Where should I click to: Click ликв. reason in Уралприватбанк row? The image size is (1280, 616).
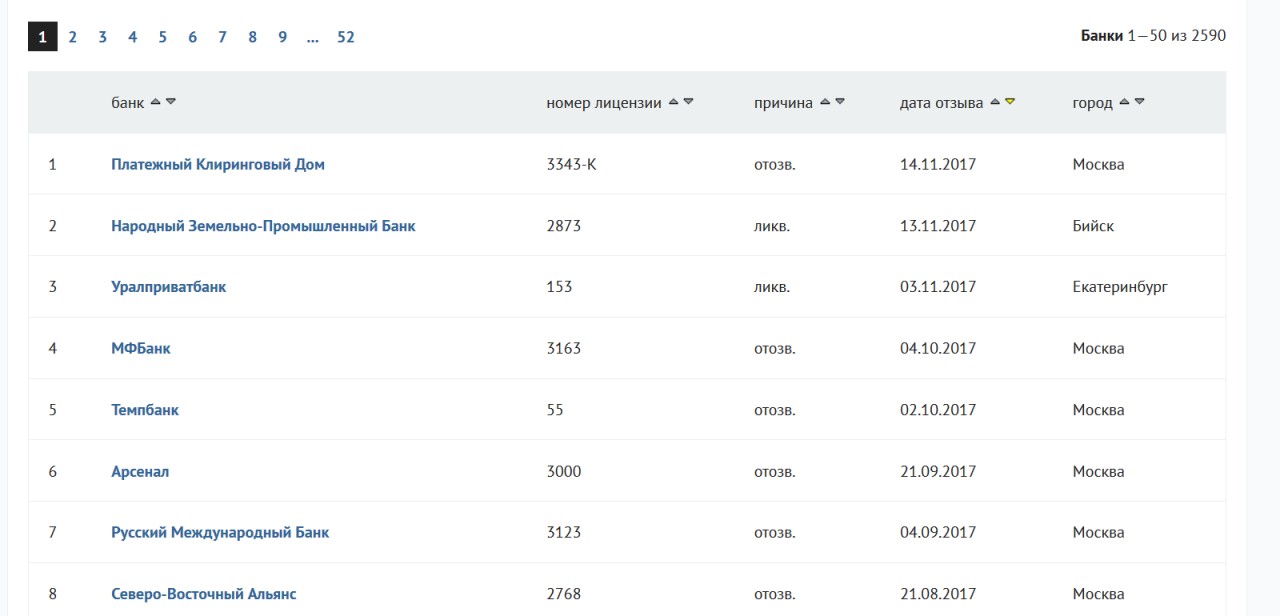pos(772,287)
